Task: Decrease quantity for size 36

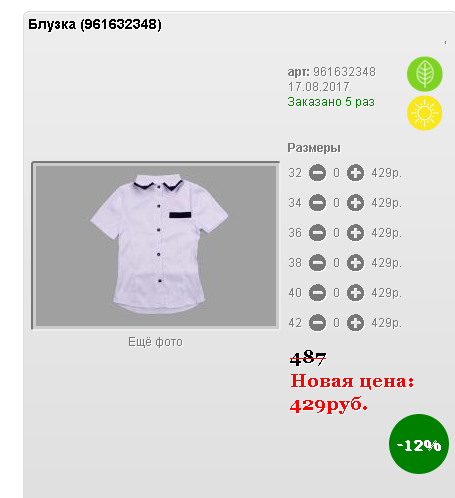Action: [x=317, y=233]
